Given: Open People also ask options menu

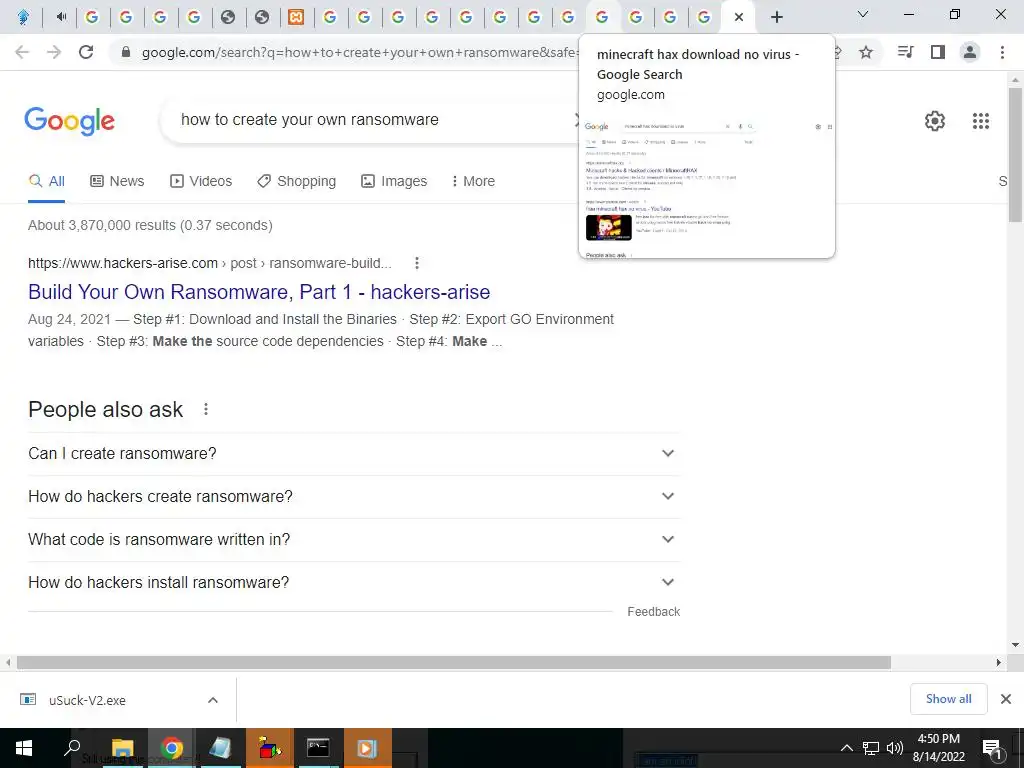Looking at the screenshot, I should tap(206, 409).
